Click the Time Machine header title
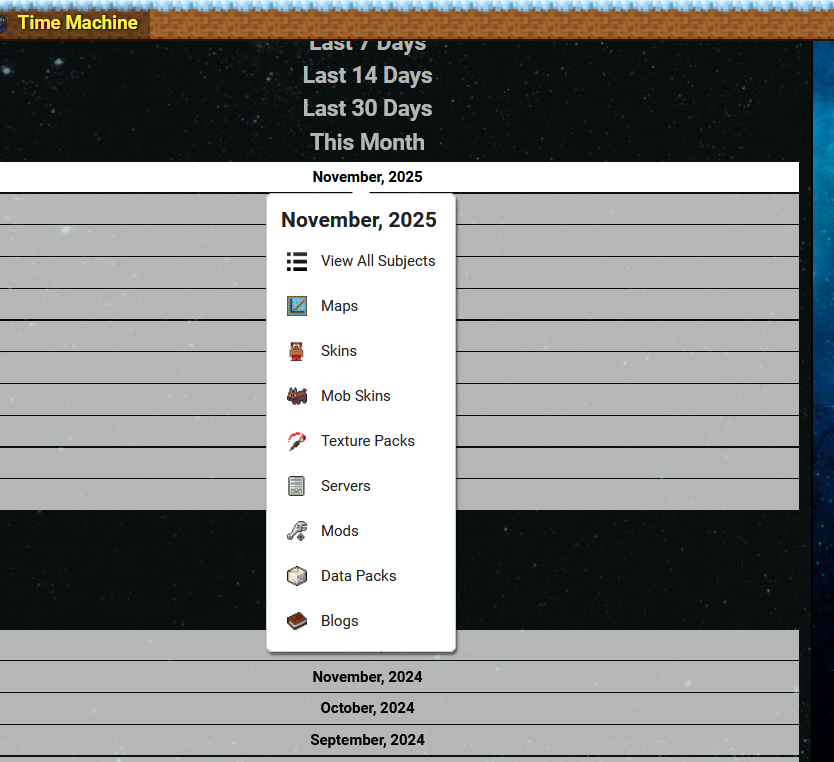The height and width of the screenshot is (762, 834). click(x=78, y=23)
